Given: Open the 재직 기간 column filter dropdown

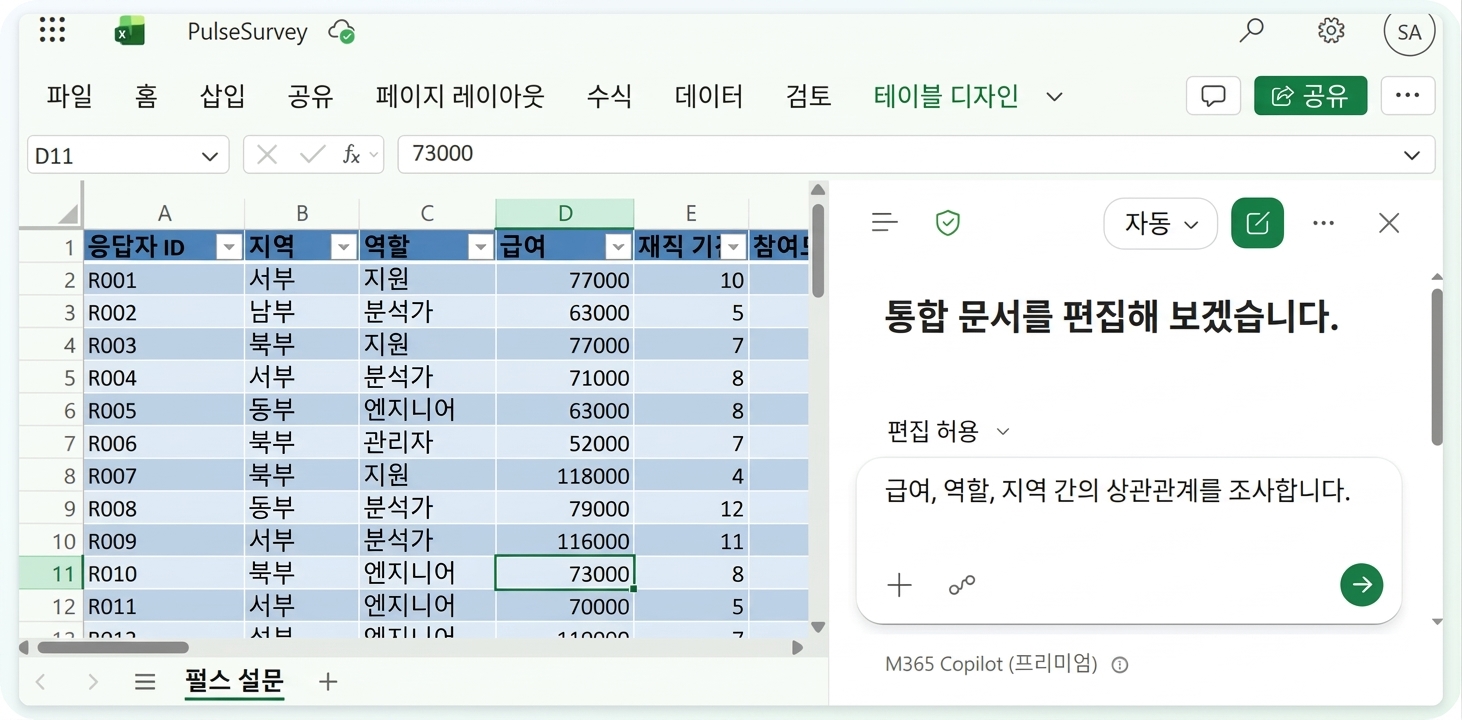Looking at the screenshot, I should click(735, 246).
